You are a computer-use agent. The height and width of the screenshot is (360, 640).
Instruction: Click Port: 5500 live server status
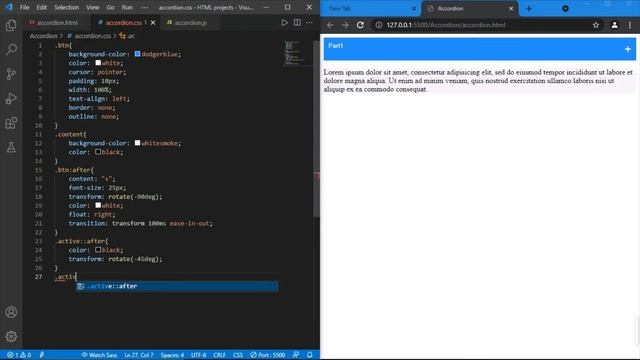(268, 355)
